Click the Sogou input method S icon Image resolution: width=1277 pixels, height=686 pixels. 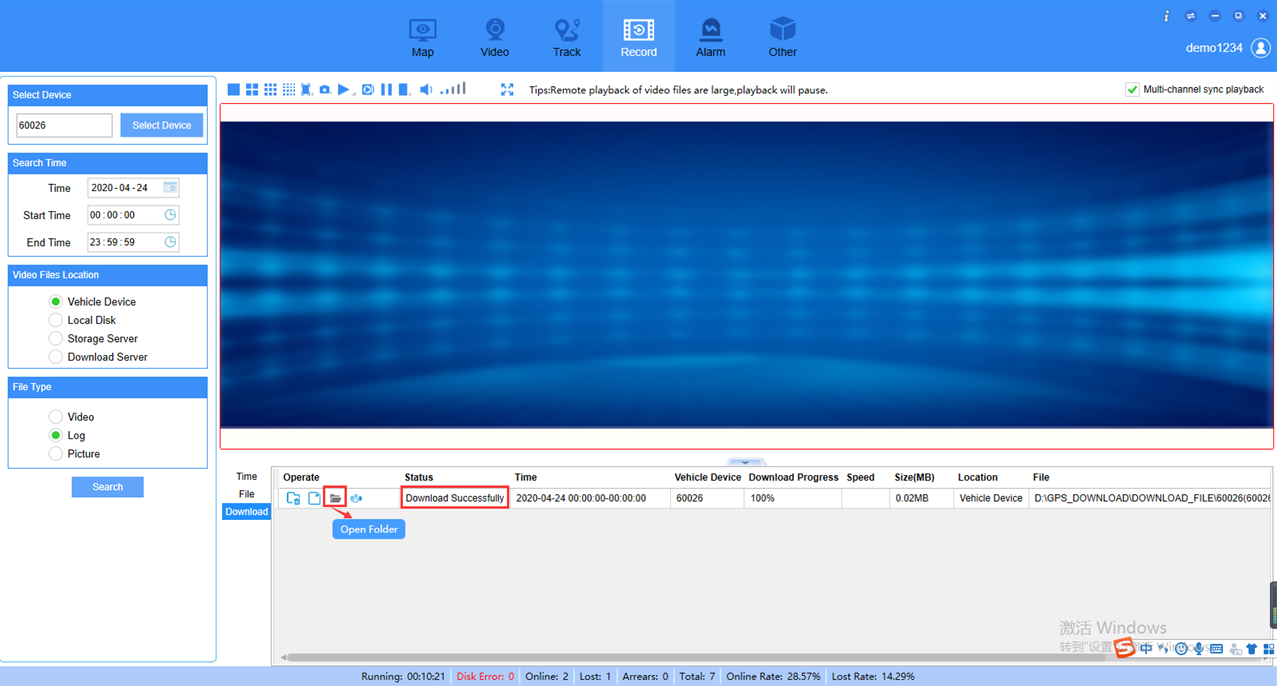(1125, 648)
